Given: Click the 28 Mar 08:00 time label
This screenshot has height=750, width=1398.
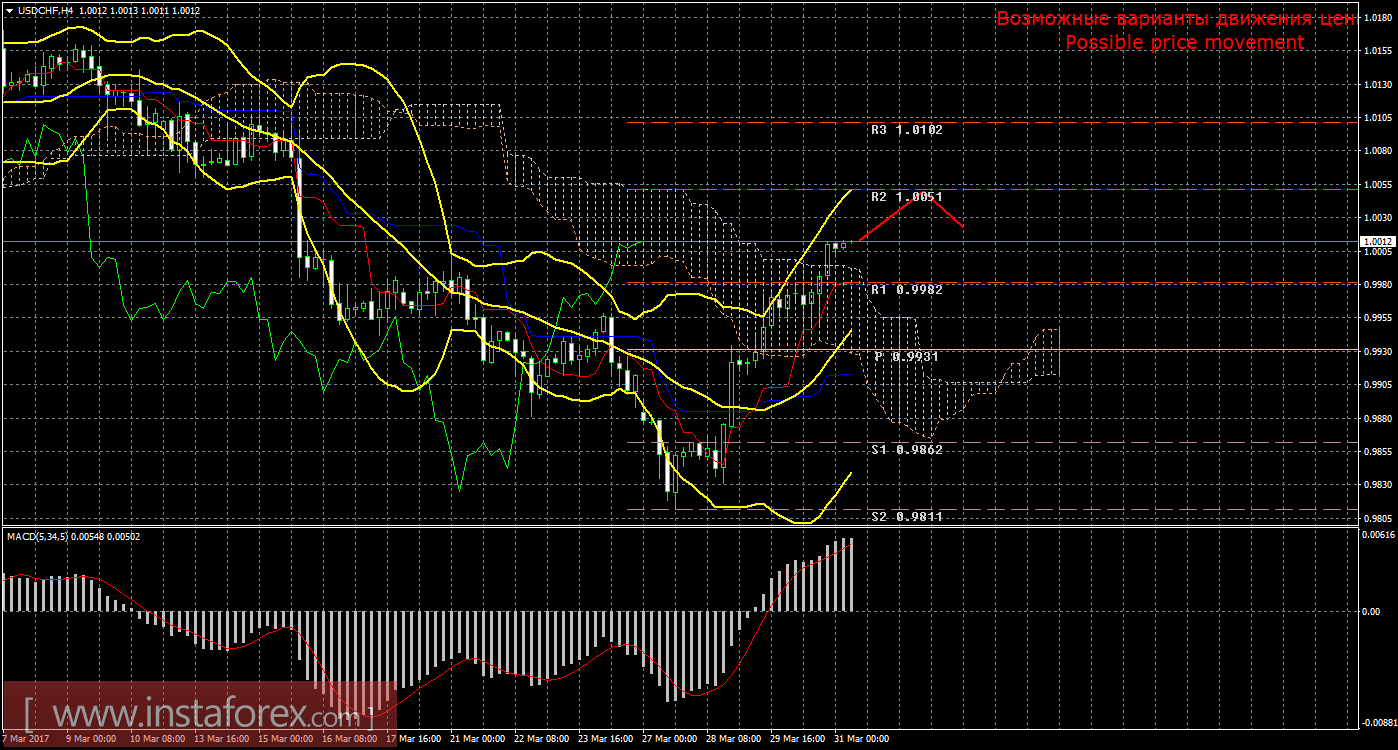Looking at the screenshot, I should coord(733,740).
